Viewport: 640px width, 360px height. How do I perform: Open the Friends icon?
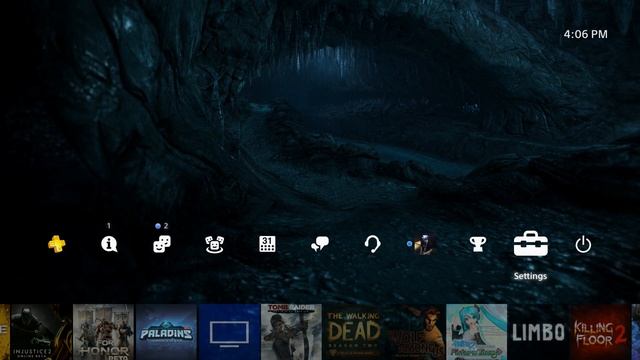tap(162, 244)
